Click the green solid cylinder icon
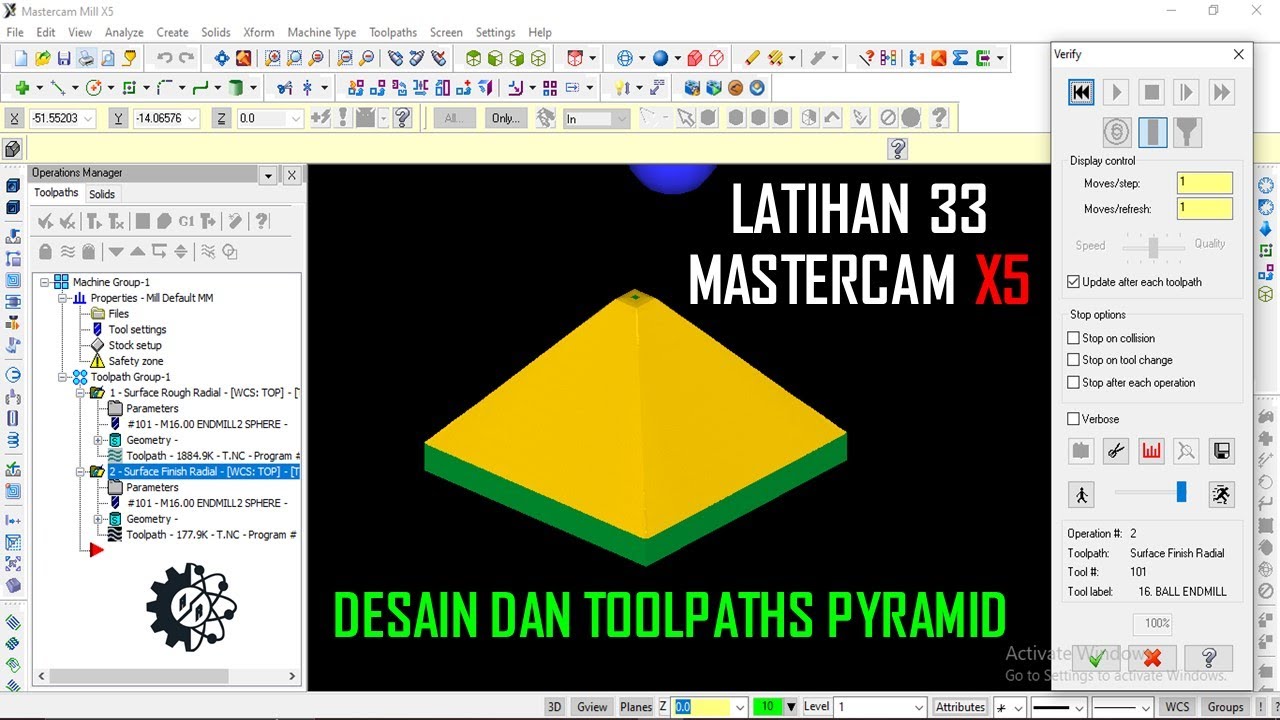Viewport: 1280px width, 720px height. 236,88
